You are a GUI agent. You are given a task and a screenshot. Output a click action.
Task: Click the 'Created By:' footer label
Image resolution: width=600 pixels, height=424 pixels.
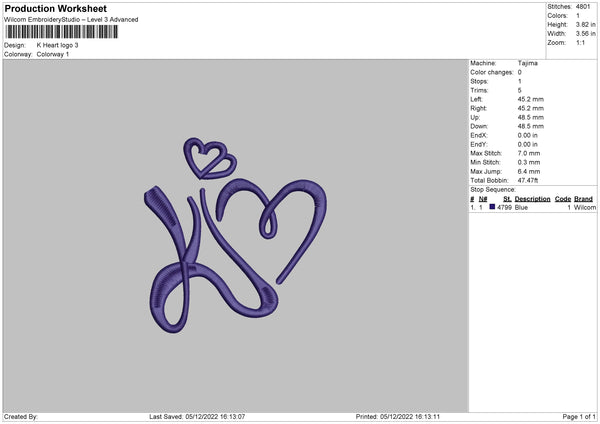21,417
